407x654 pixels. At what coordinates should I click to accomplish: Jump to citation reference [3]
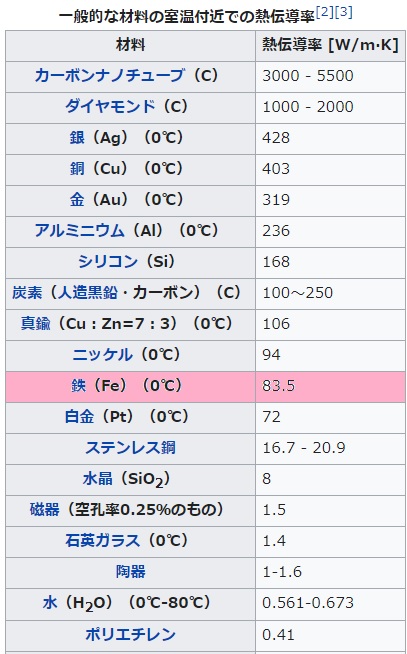click(x=343, y=12)
